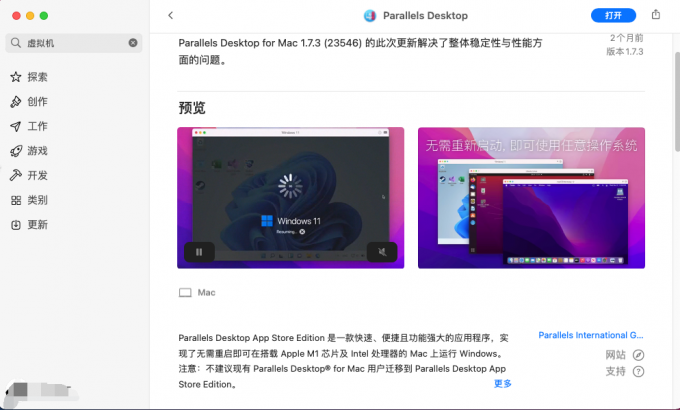Click the search magnifier icon
Image resolution: width=680 pixels, height=410 pixels.
[16, 43]
